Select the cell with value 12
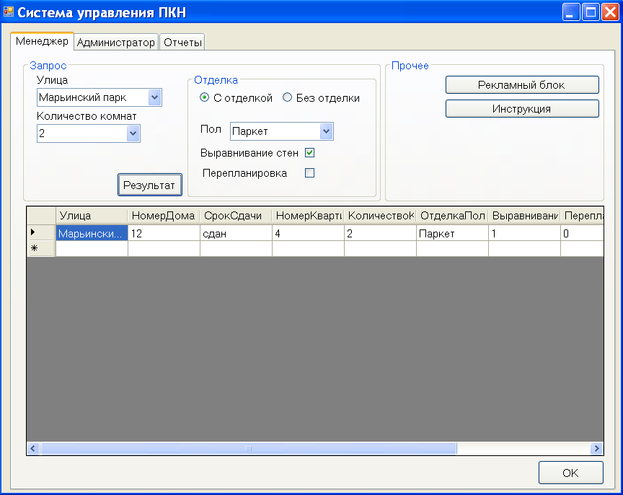Screen dimensions: 623x495 pyautogui.click(x=164, y=233)
